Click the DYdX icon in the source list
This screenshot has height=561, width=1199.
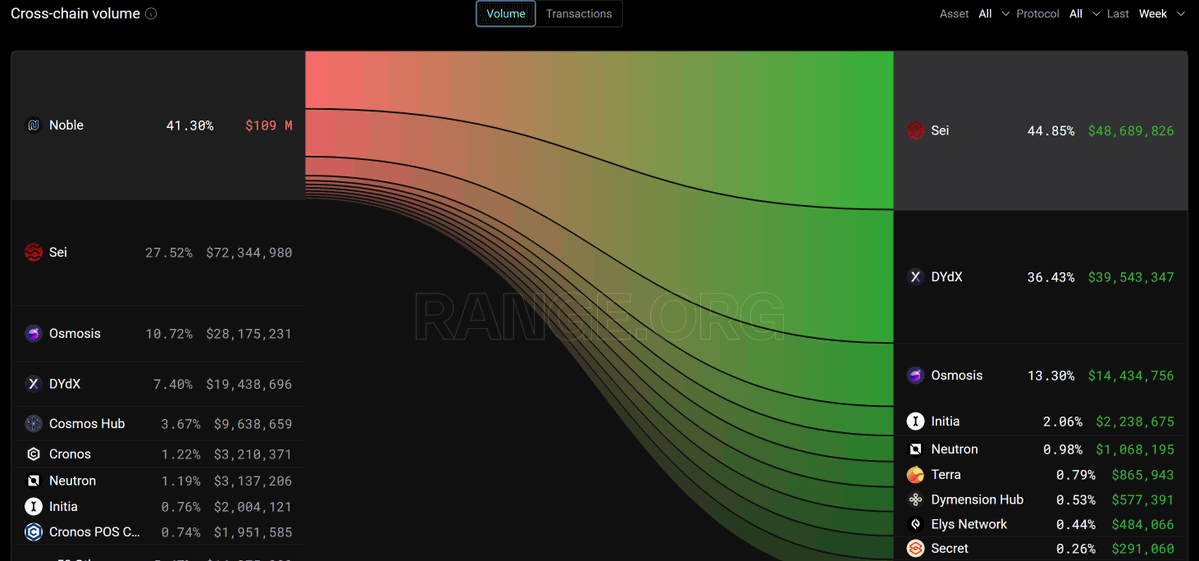(34, 384)
